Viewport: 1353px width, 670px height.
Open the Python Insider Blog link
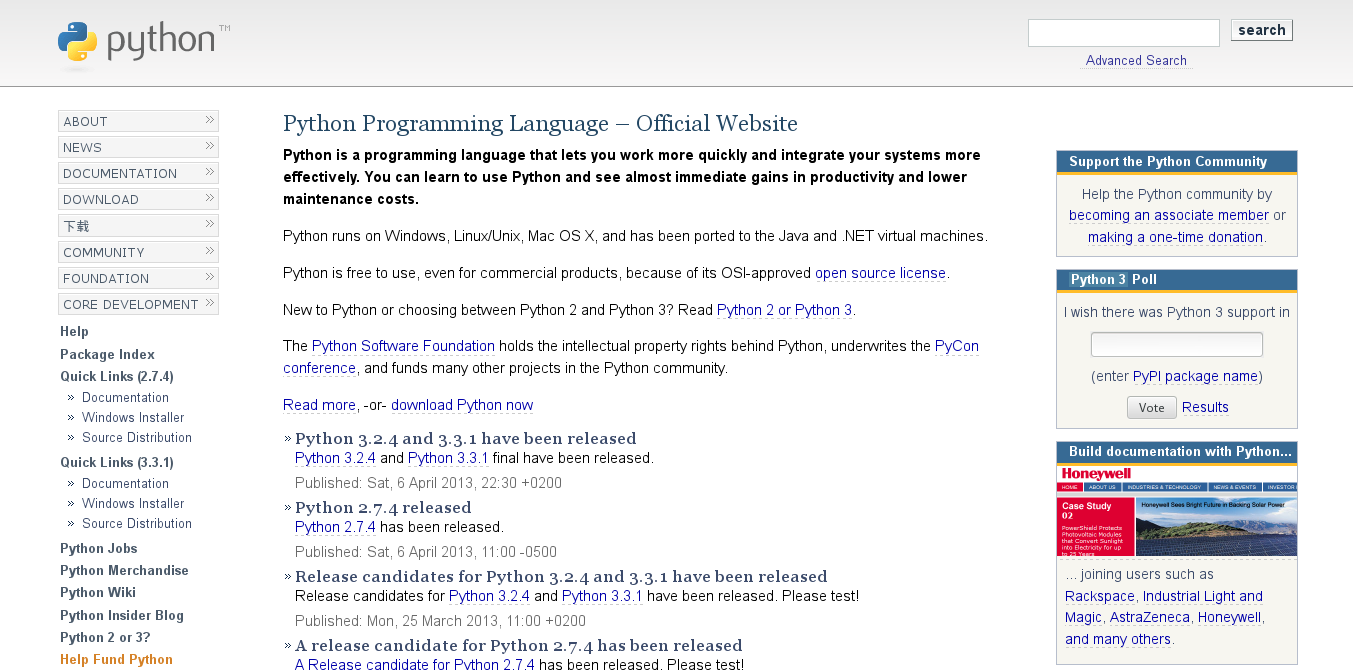click(x=122, y=615)
